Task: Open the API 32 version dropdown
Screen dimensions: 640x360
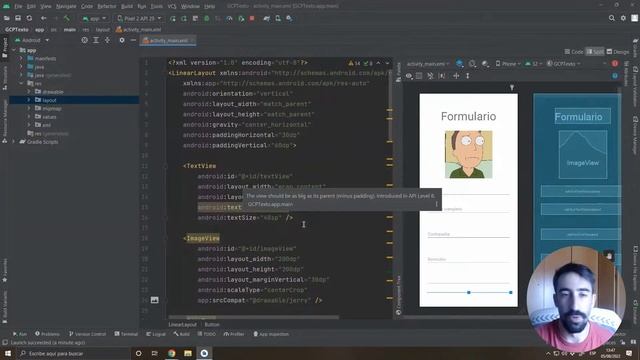Action: pyautogui.click(x=534, y=64)
